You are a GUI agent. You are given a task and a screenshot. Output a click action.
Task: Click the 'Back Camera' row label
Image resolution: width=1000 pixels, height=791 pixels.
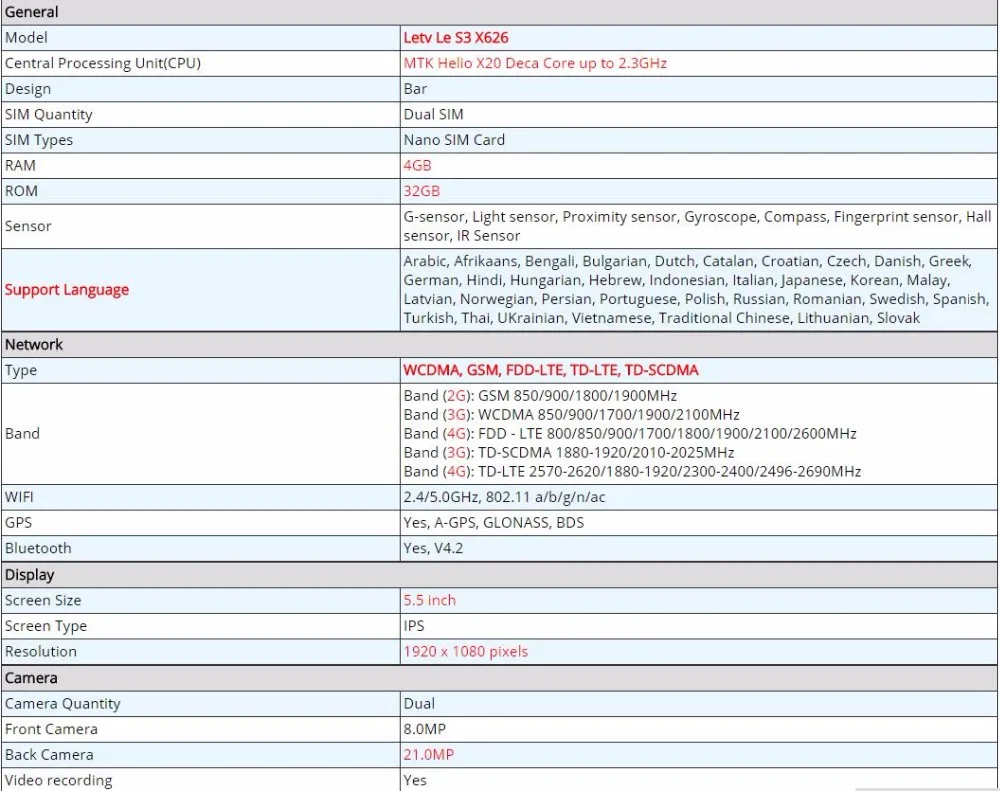pyautogui.click(x=49, y=755)
